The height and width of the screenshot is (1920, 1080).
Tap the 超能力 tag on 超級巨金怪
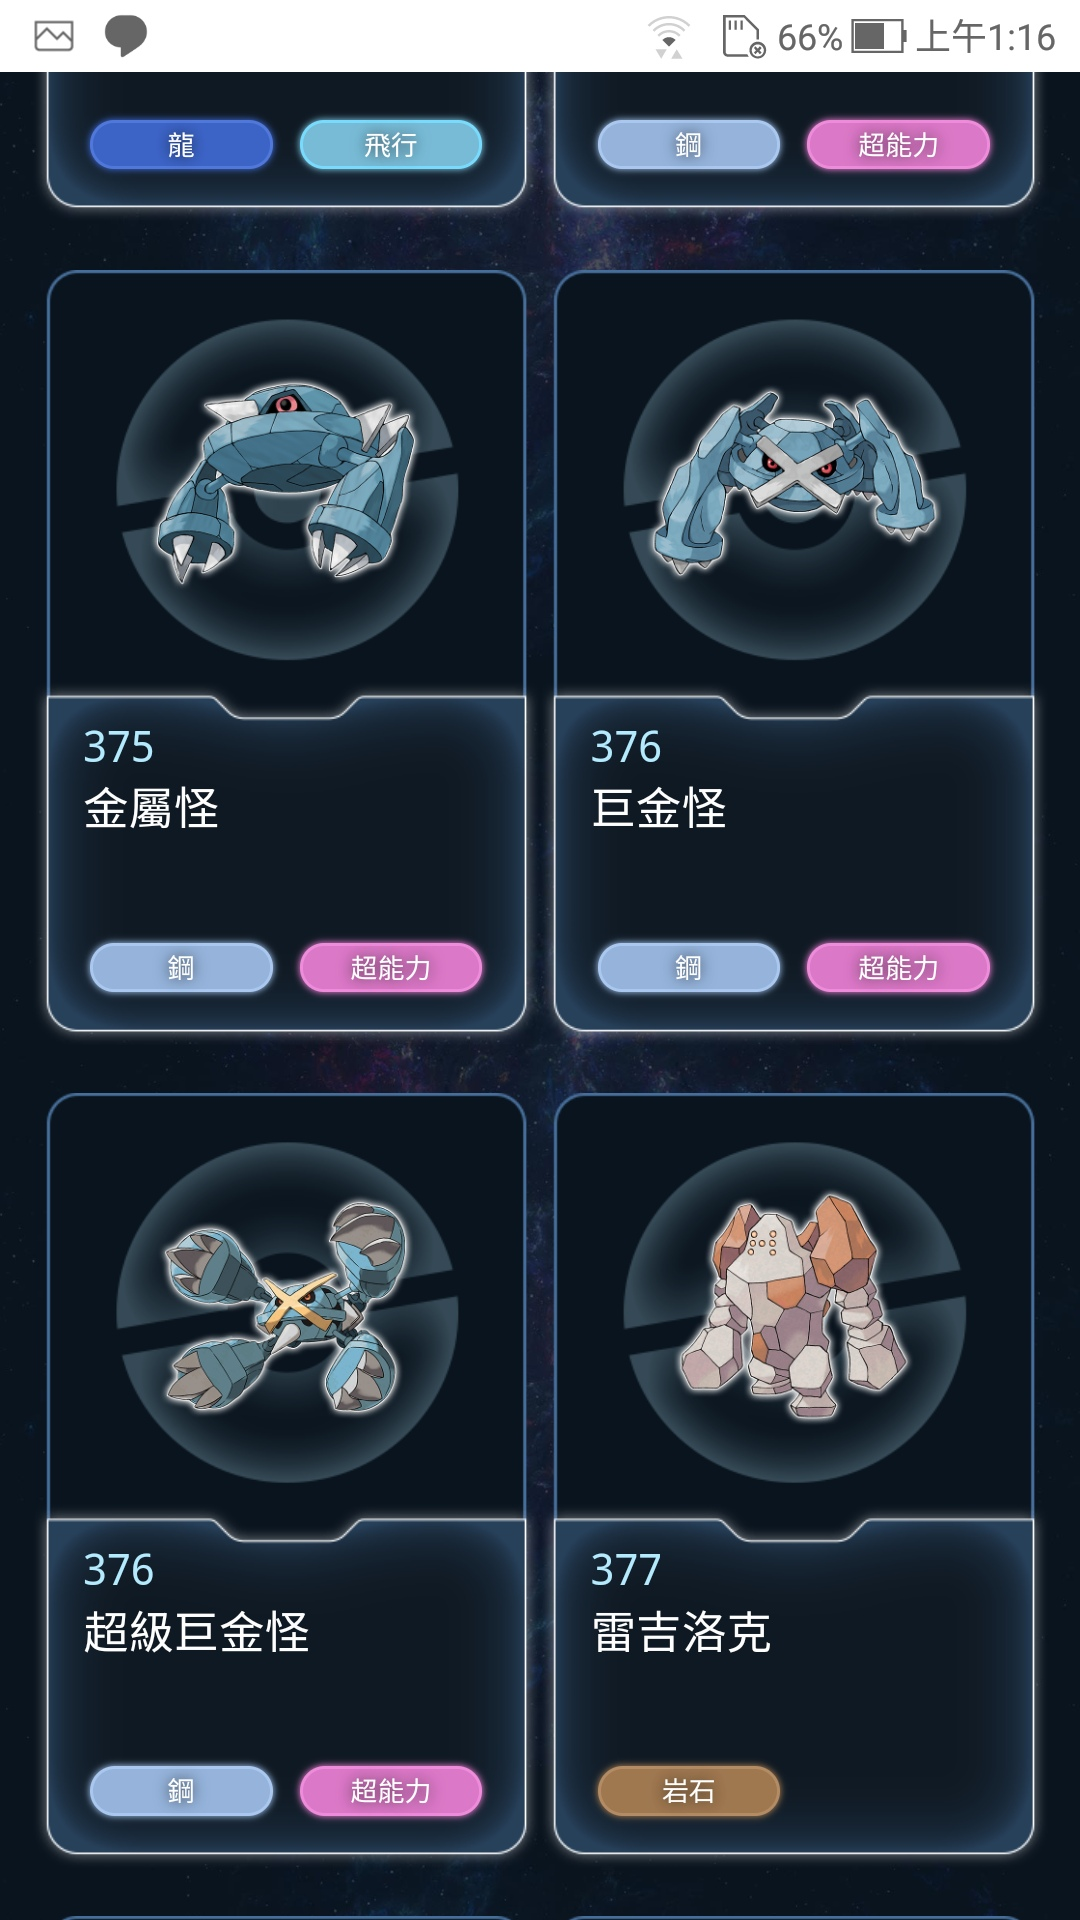391,1791
